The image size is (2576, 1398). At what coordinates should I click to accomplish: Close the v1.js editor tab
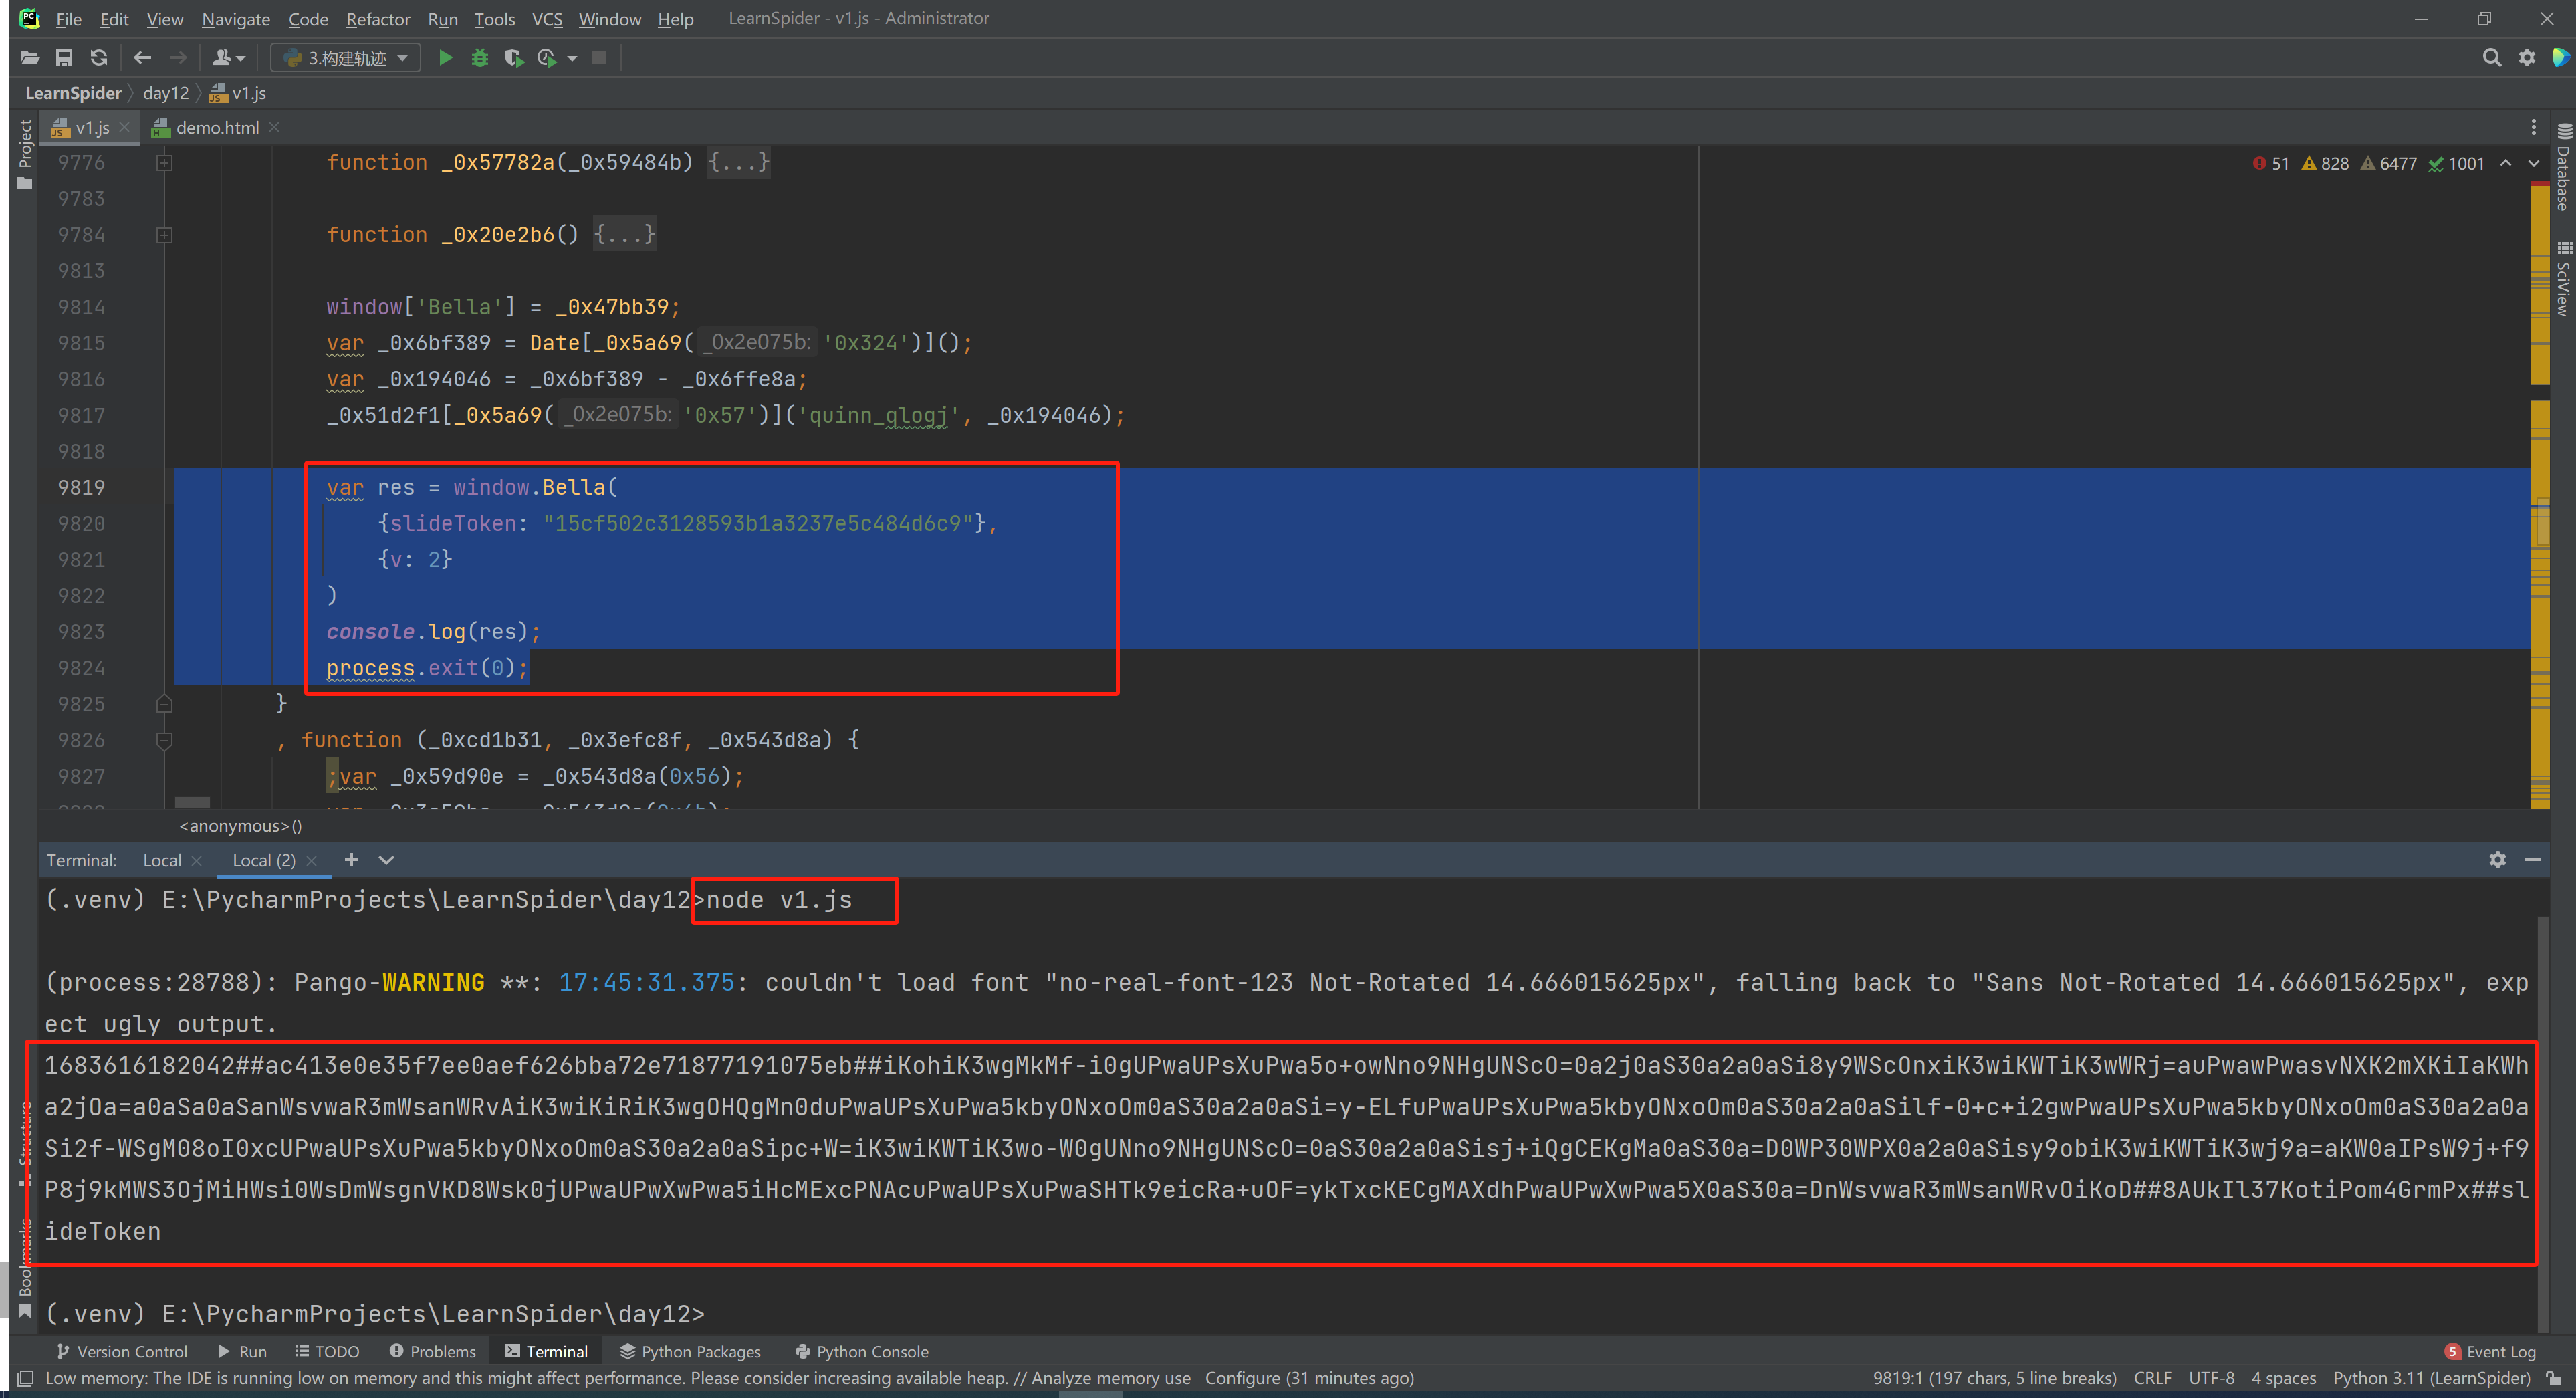[124, 127]
